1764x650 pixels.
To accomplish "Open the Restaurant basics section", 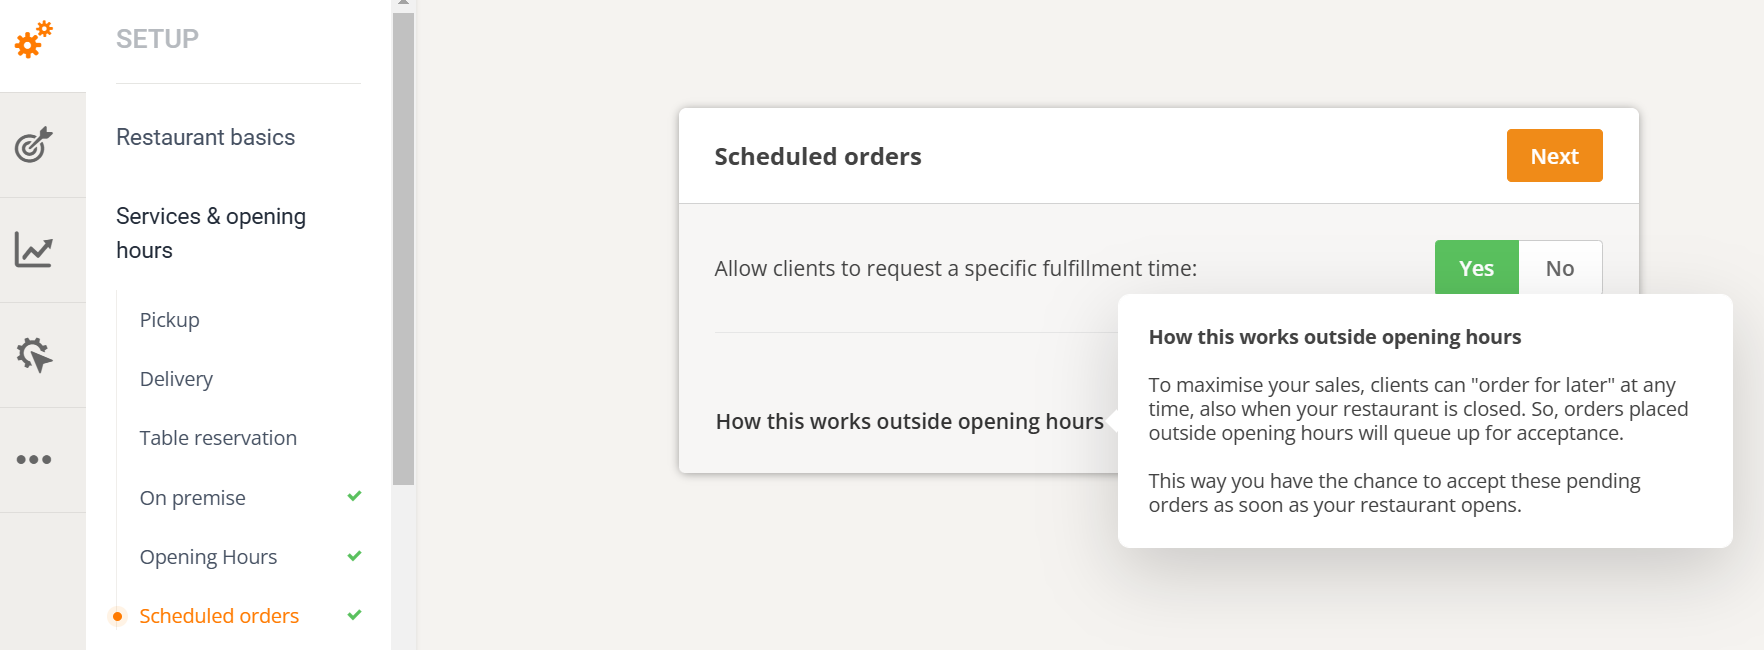I will coord(205,137).
